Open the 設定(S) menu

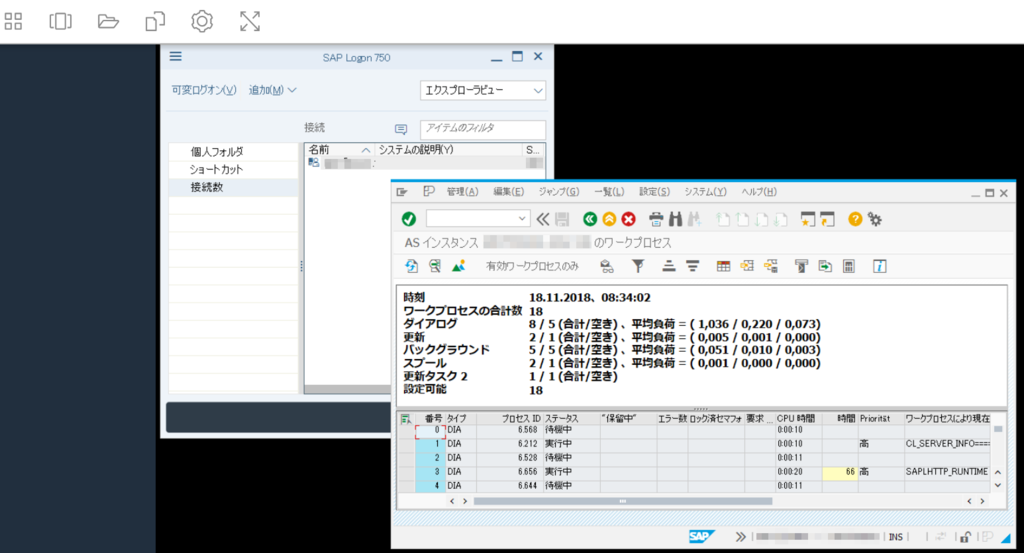click(654, 192)
